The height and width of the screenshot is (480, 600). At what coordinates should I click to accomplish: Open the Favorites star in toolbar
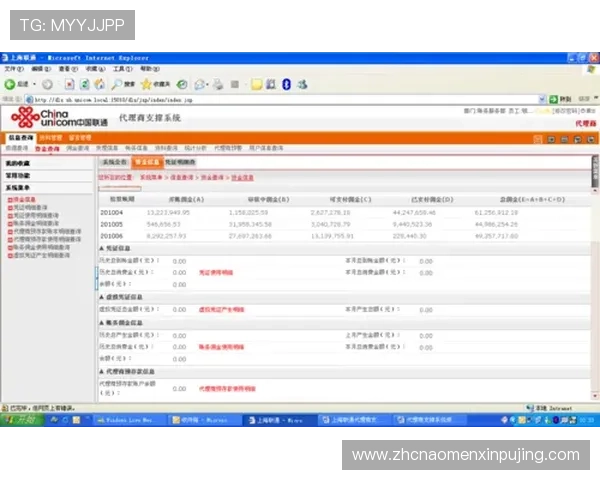pos(147,84)
